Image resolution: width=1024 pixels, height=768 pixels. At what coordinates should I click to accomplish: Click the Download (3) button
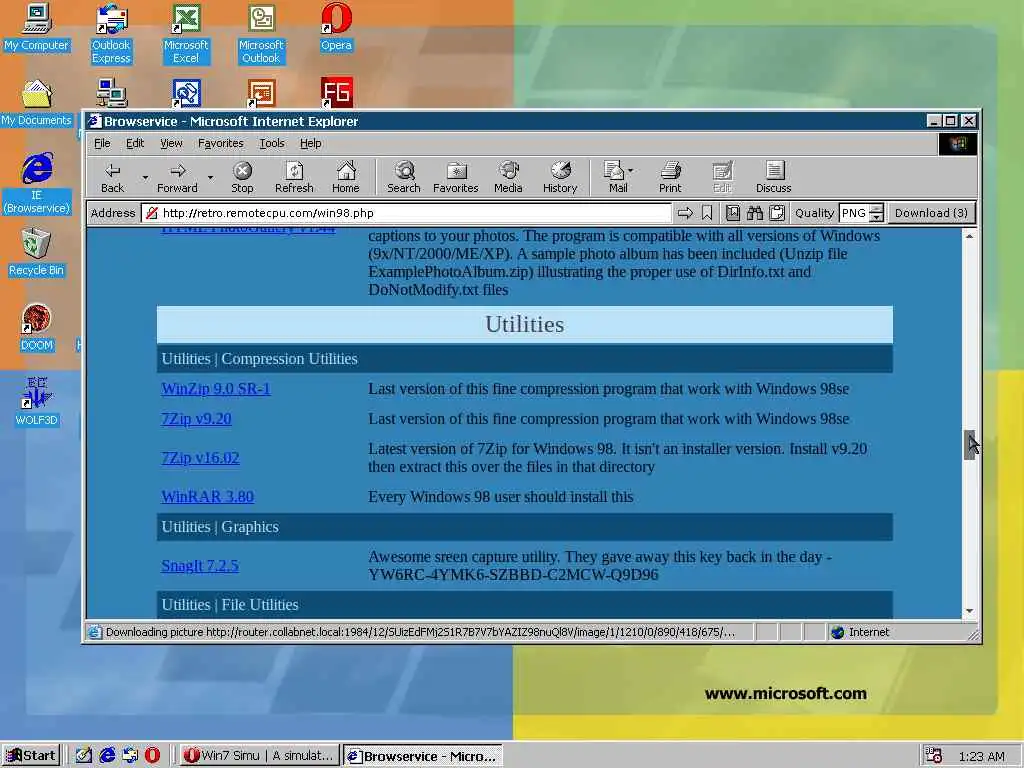[x=931, y=213]
